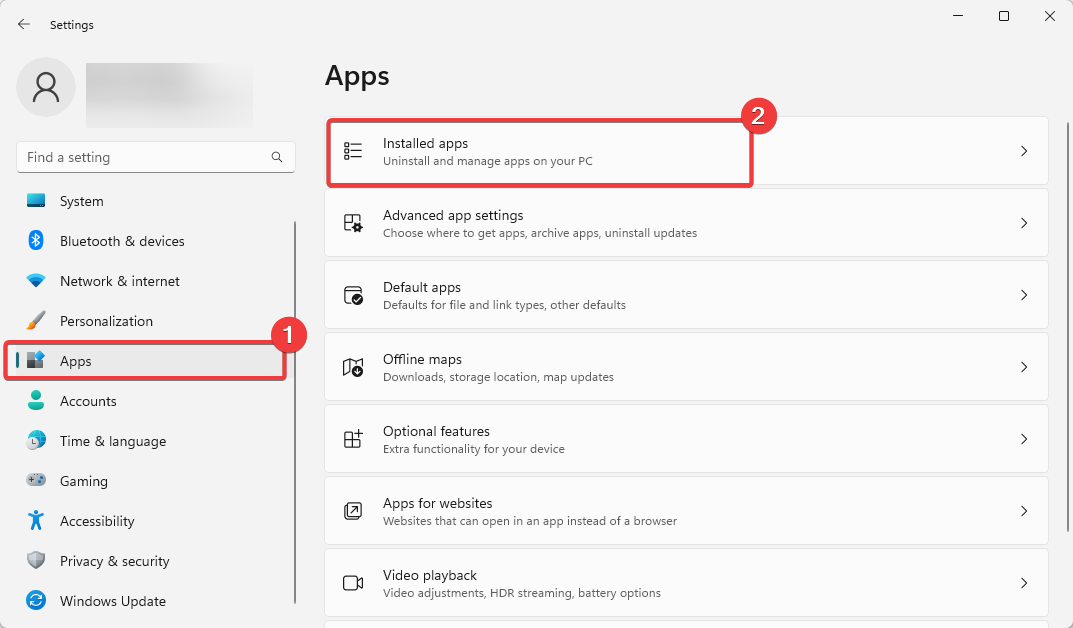Expand Installed apps with its chevron
Image resolution: width=1073 pixels, height=628 pixels.
point(1024,151)
